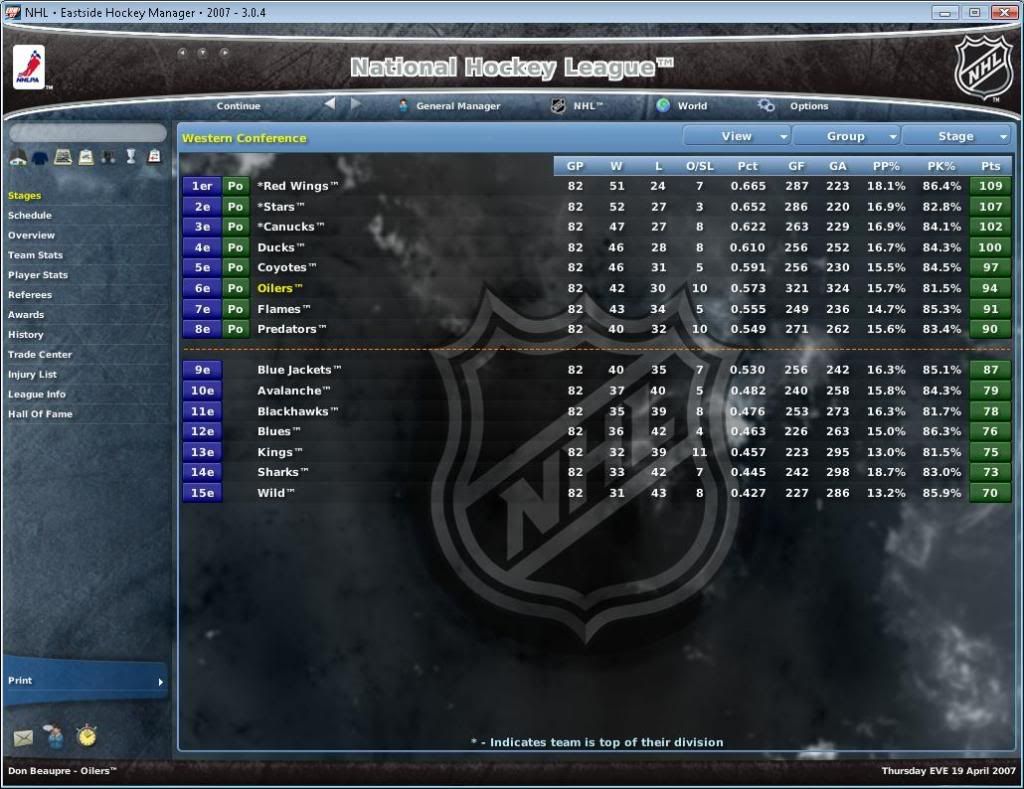Click the Options gears icon
This screenshot has height=789, width=1024.
[x=766, y=105]
